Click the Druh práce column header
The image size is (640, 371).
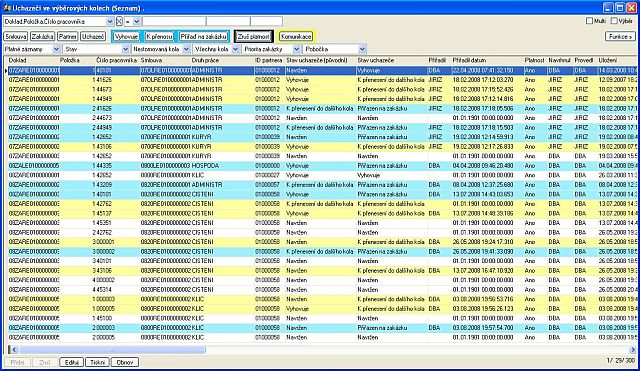pos(222,60)
